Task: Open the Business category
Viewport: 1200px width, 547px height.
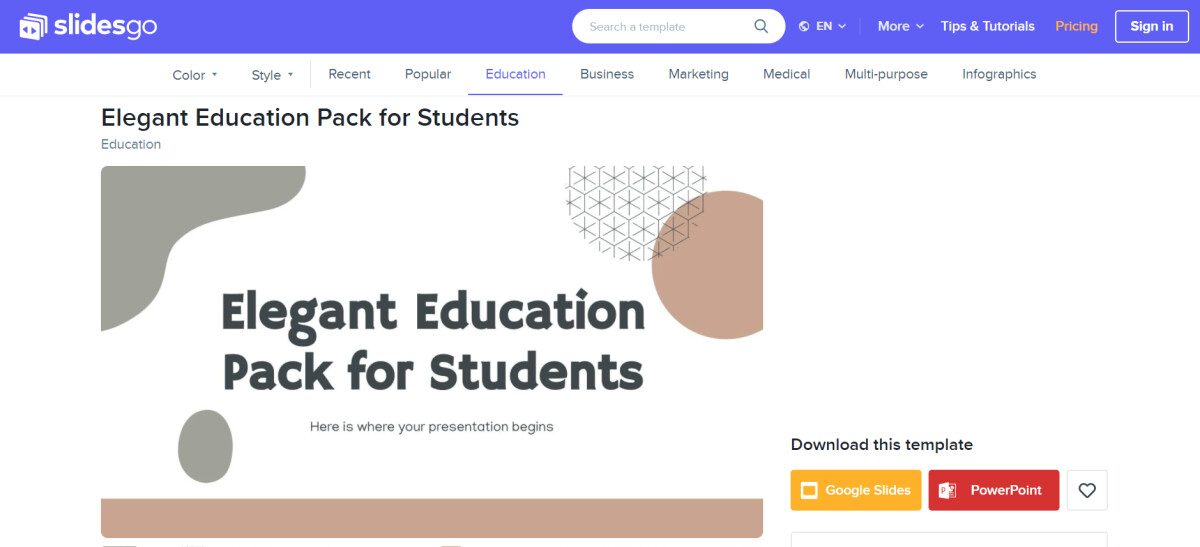Action: (x=607, y=74)
